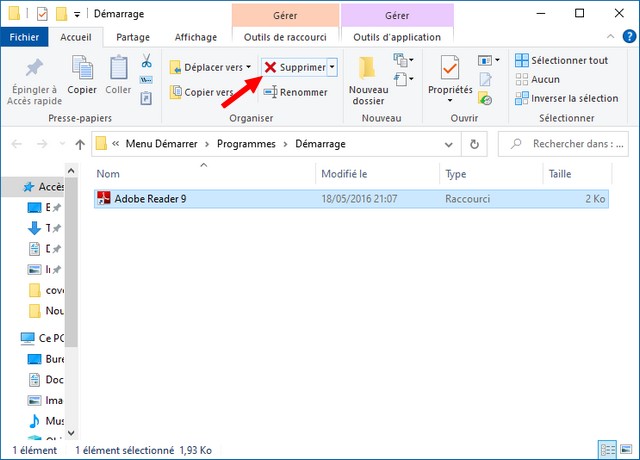Expand the Propriétés dropdown arrow
Viewport: 640px width, 460px height.
point(450,100)
